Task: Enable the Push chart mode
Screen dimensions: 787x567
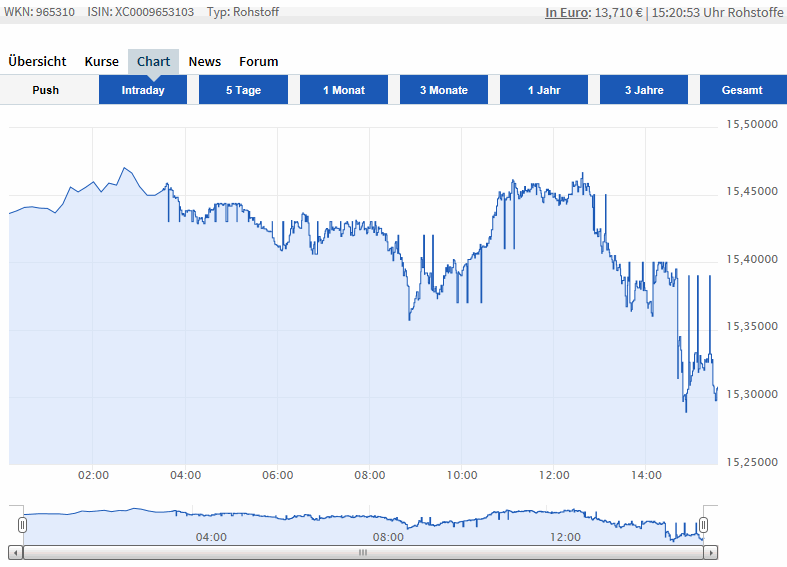Action: pyautogui.click(x=45, y=90)
